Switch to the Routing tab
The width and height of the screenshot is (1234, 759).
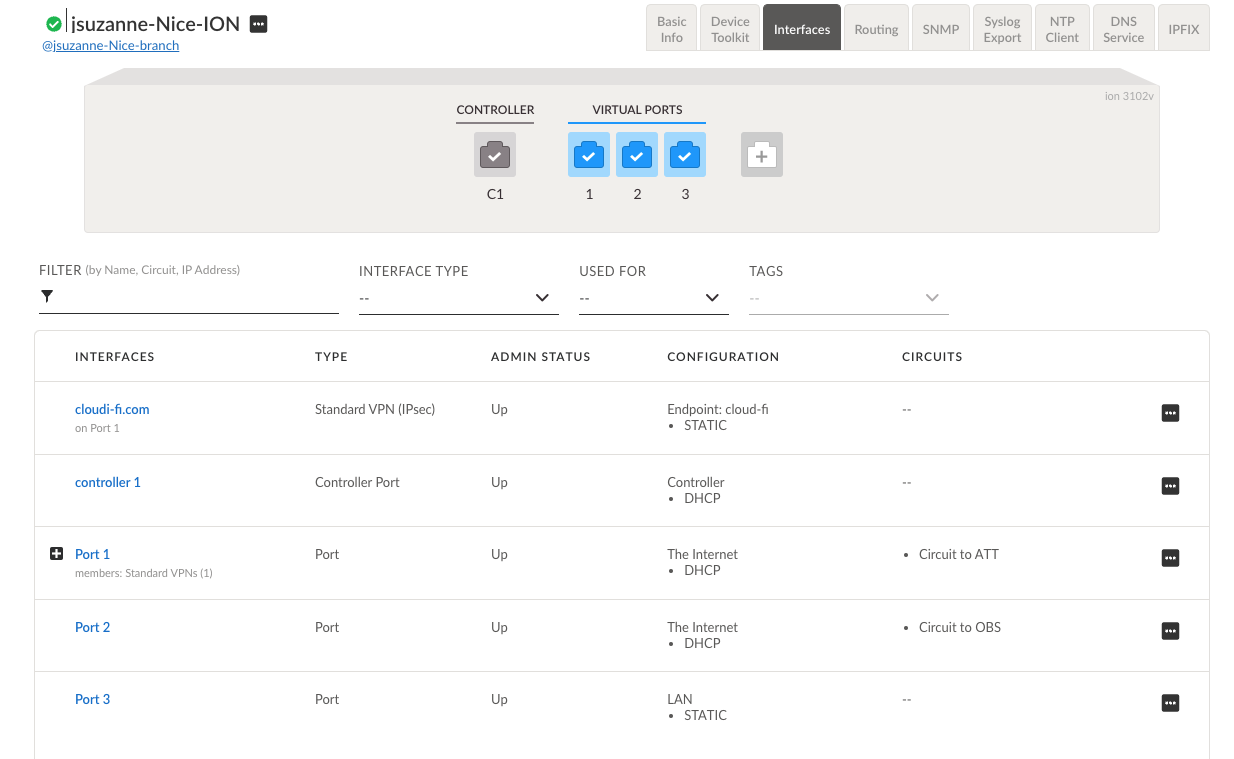(x=876, y=27)
